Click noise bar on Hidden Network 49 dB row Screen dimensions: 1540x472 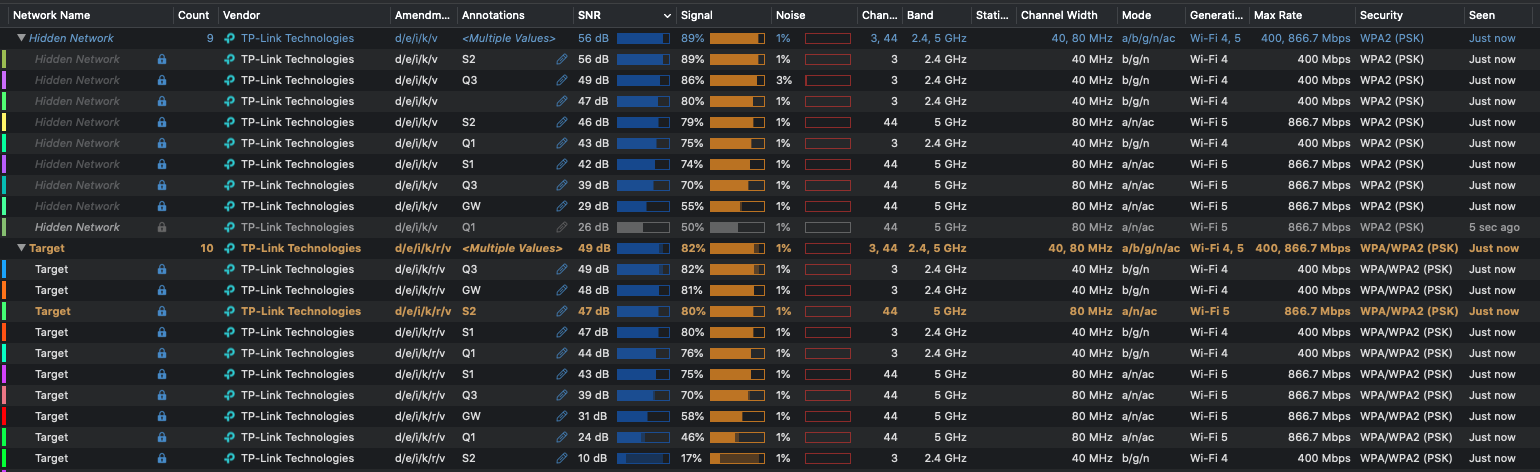[827, 80]
